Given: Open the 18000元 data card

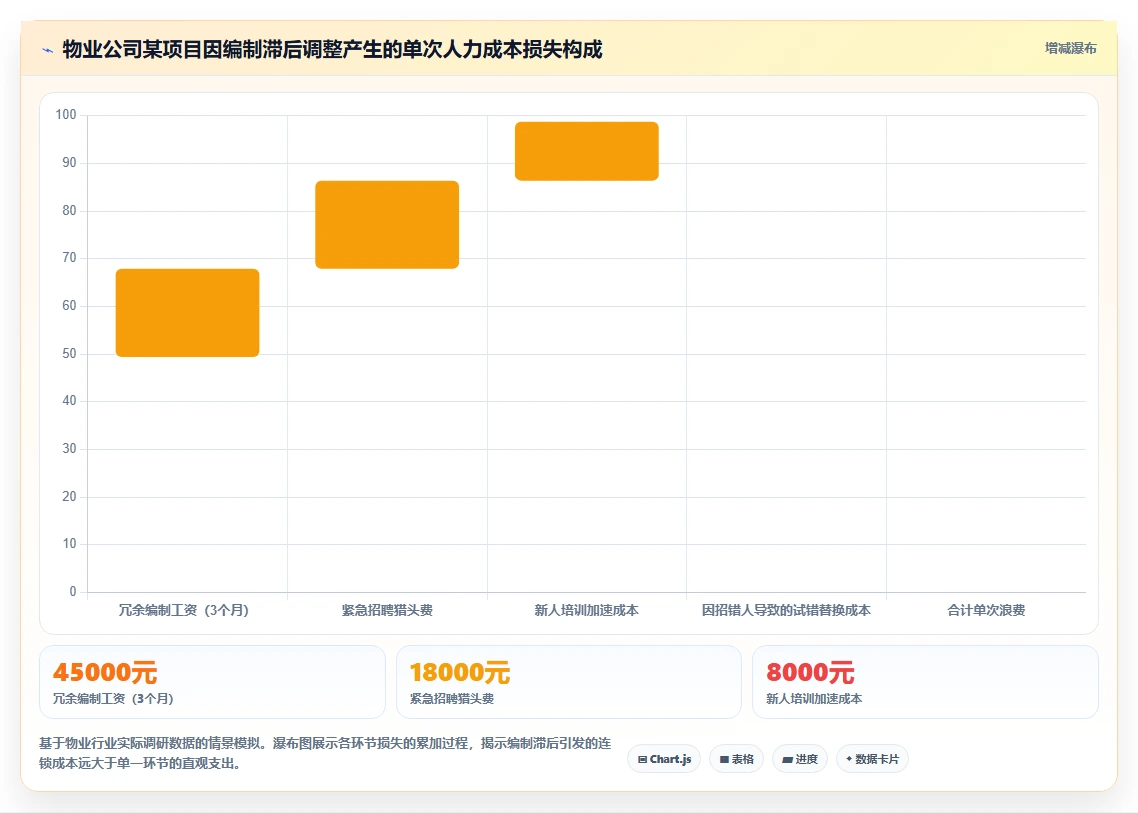Looking at the screenshot, I should [569, 682].
